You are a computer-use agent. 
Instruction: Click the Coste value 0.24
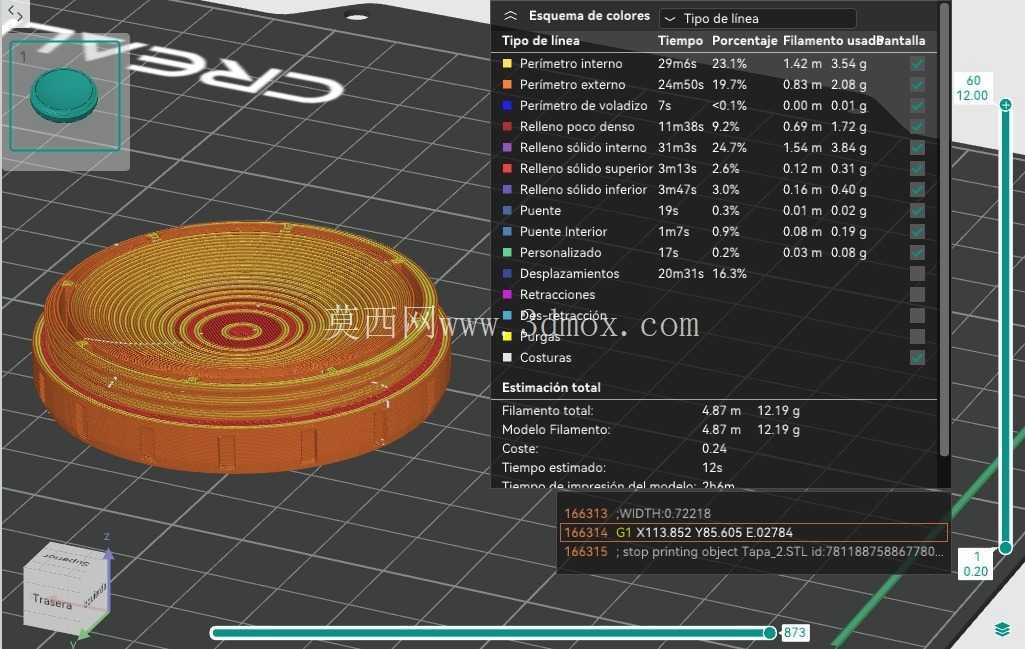(x=714, y=448)
